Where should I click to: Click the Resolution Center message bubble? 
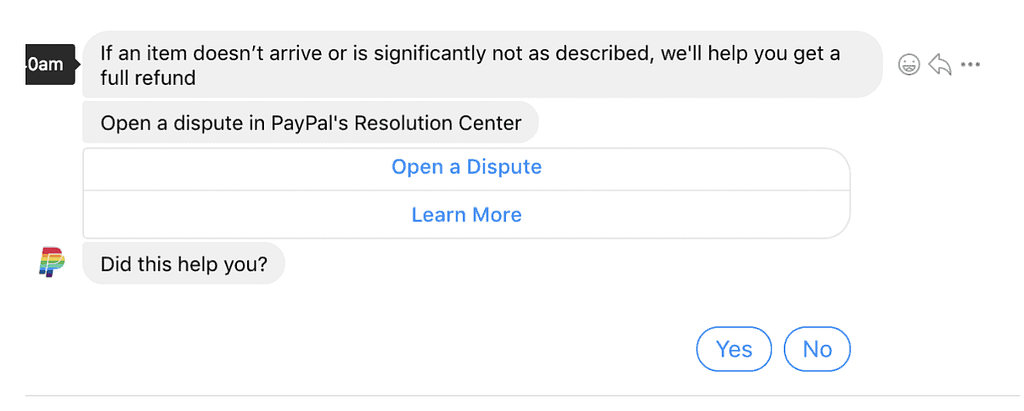pyautogui.click(x=310, y=122)
